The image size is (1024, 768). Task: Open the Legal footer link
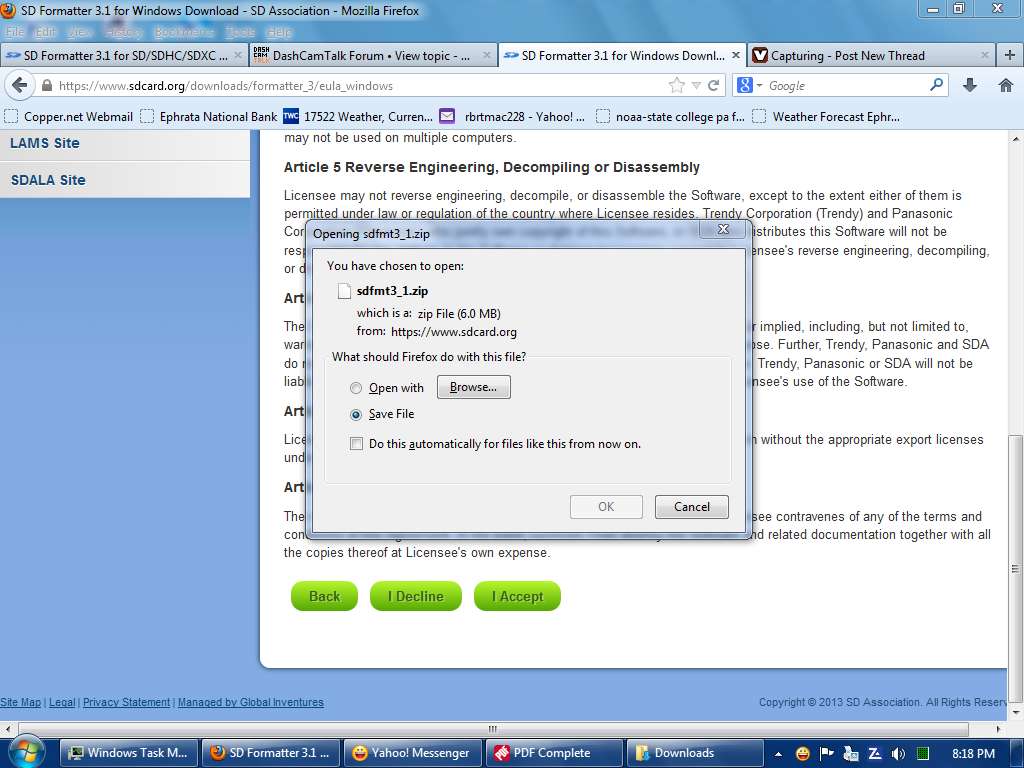(62, 702)
